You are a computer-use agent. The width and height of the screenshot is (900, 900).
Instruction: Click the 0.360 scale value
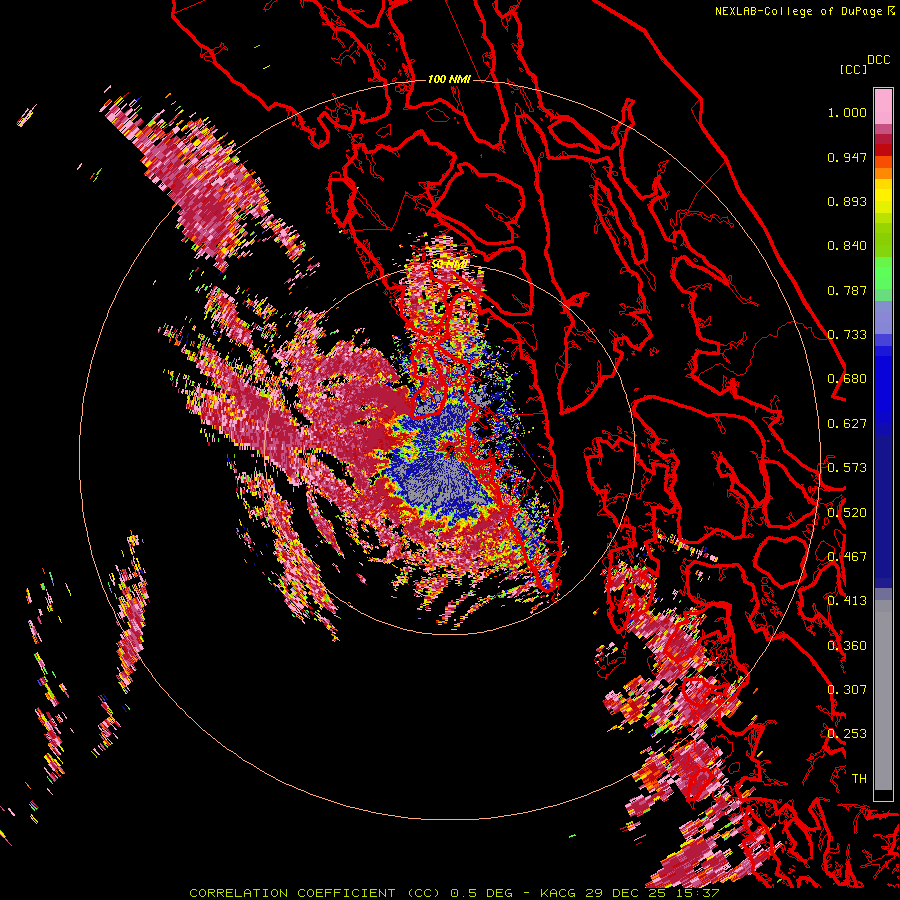[847, 645]
